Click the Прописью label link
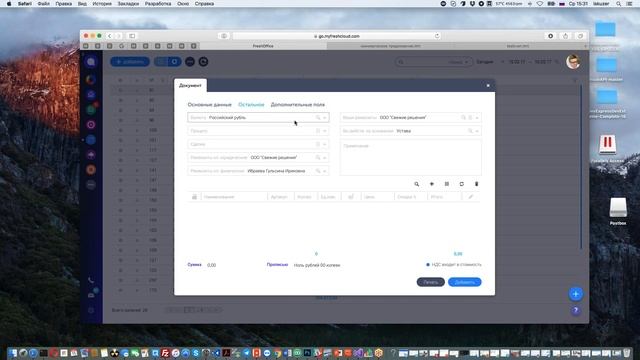The height and width of the screenshot is (360, 640). tap(277, 264)
